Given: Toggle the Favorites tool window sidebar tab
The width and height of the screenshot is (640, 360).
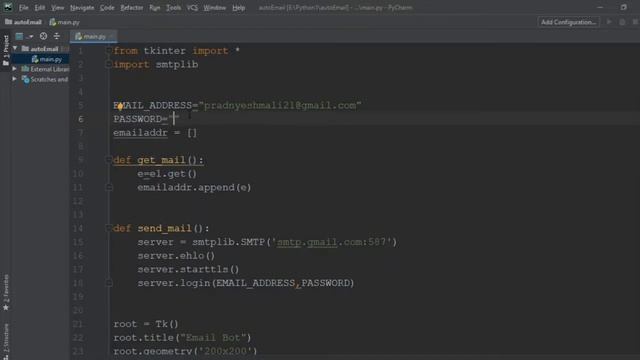Looking at the screenshot, I should pos(6,292).
